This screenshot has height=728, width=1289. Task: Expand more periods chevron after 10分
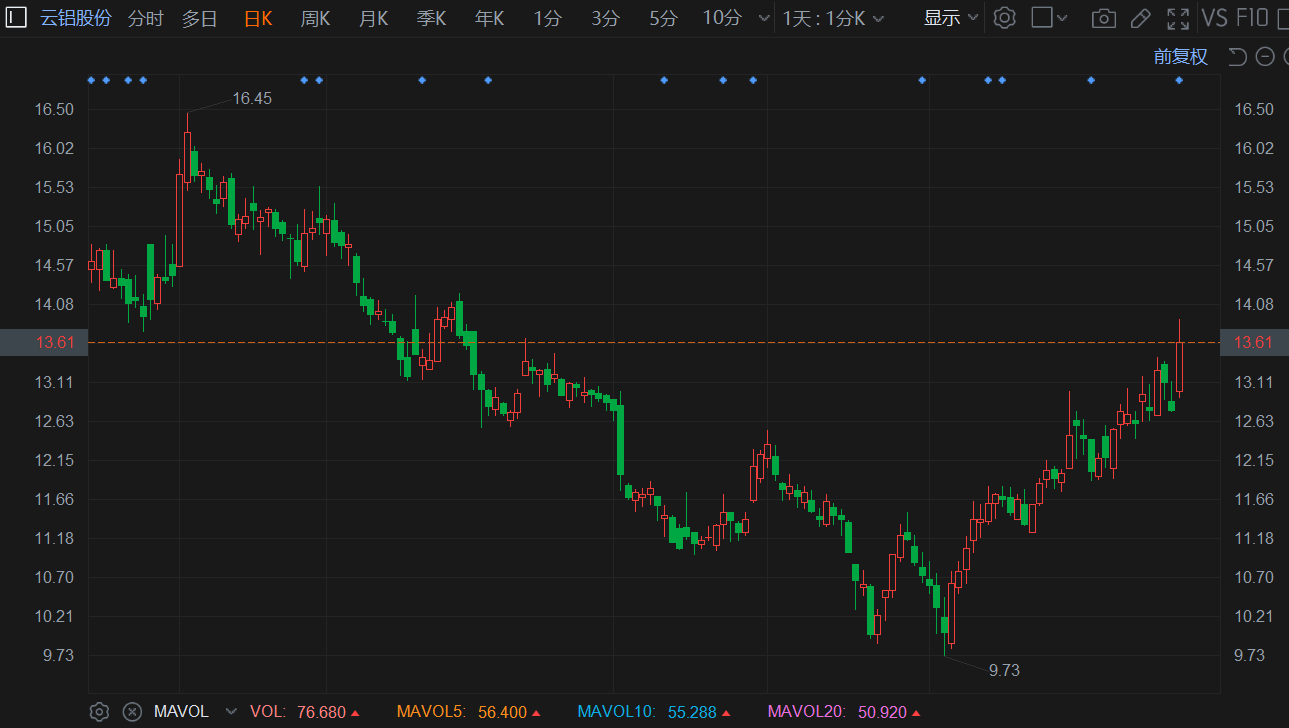(765, 19)
